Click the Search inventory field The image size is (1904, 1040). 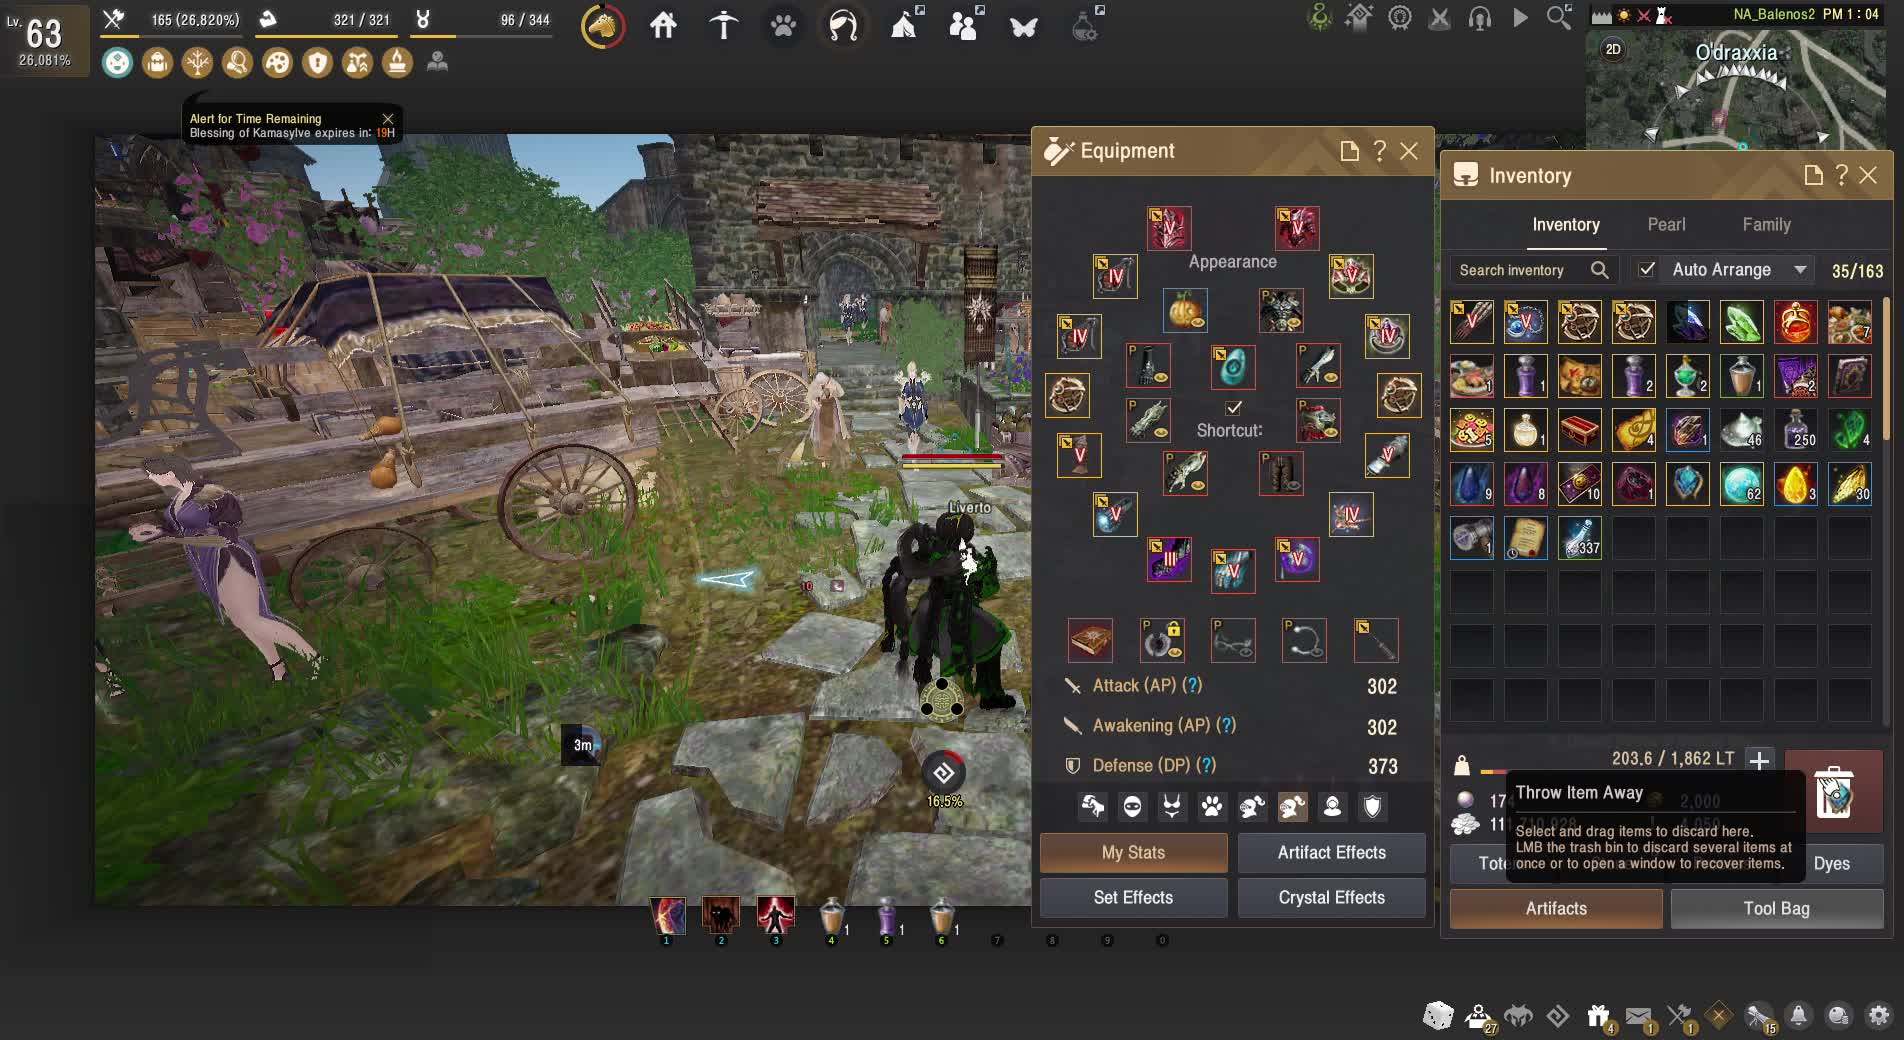(x=1515, y=270)
